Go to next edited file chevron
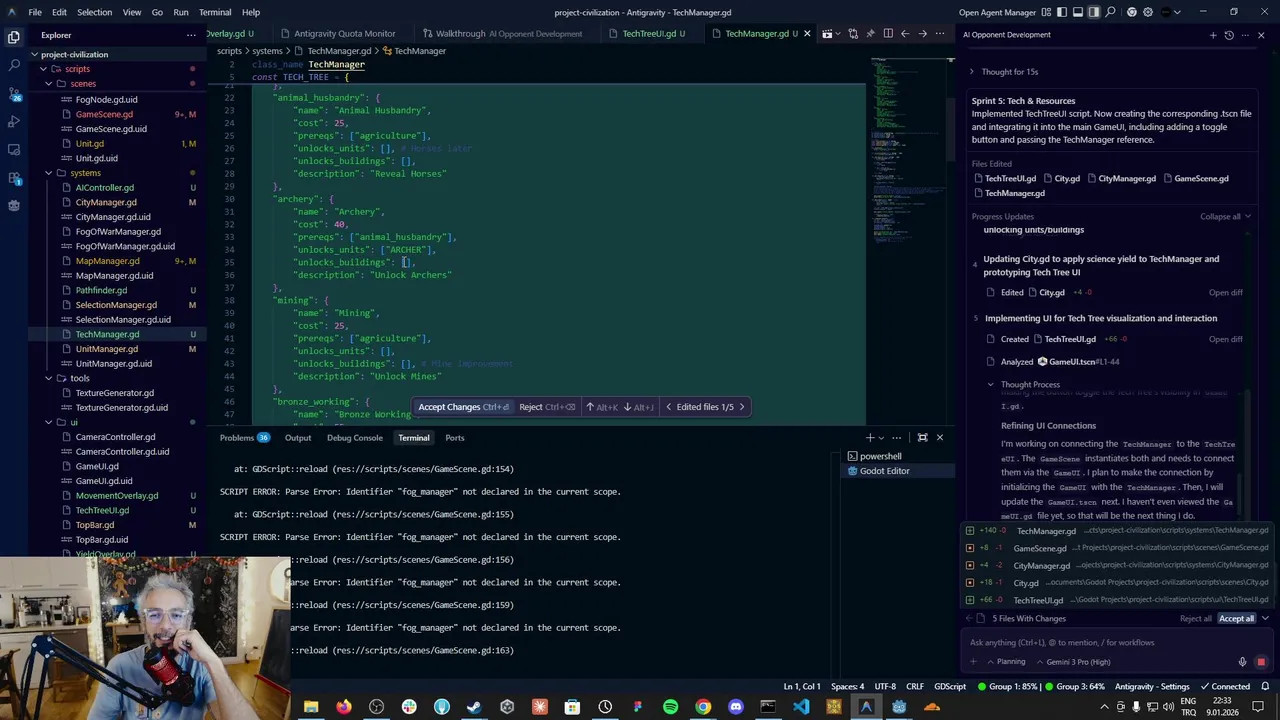1280x720 pixels. pyautogui.click(x=741, y=407)
